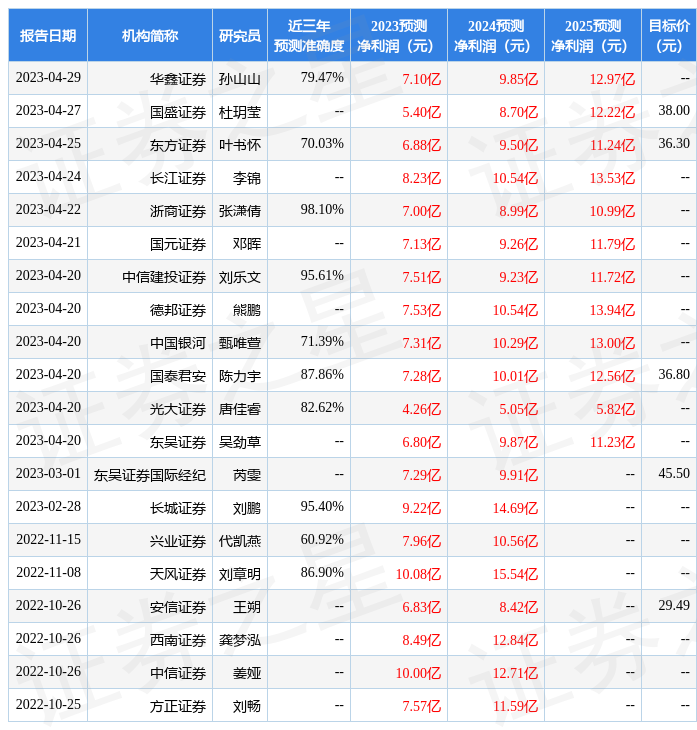697x730 pixels.
Task: Click the 2024预测净利润 column header
Action: (495, 35)
